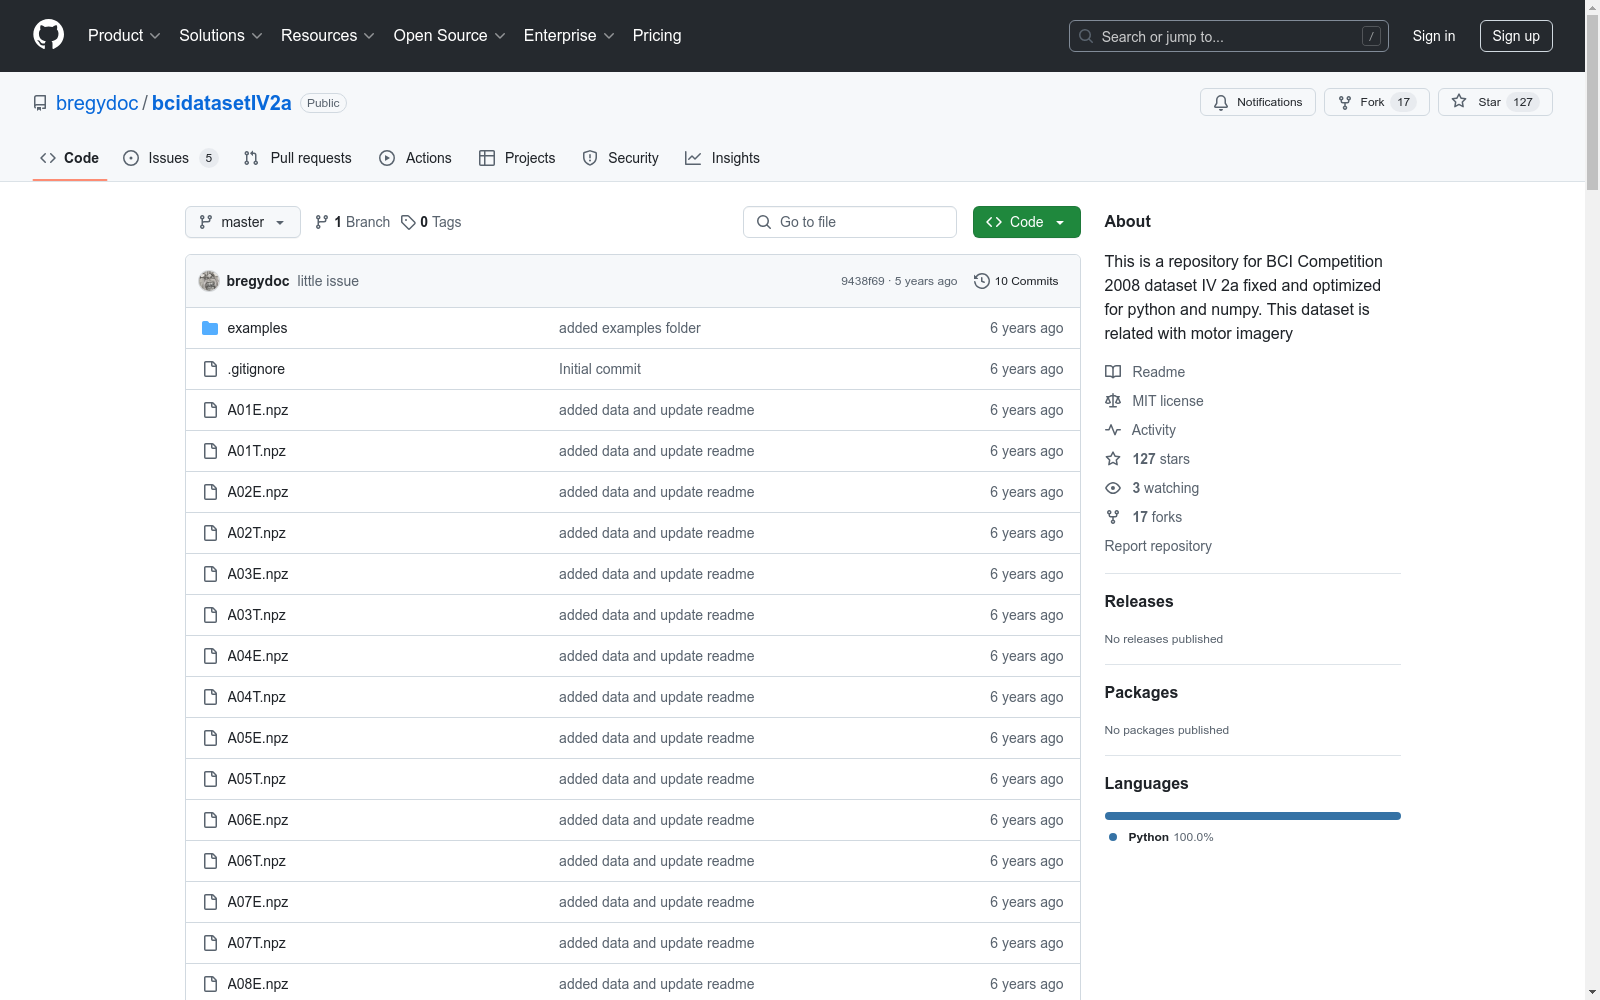Click the Languages Python progress bar

(x=1253, y=816)
